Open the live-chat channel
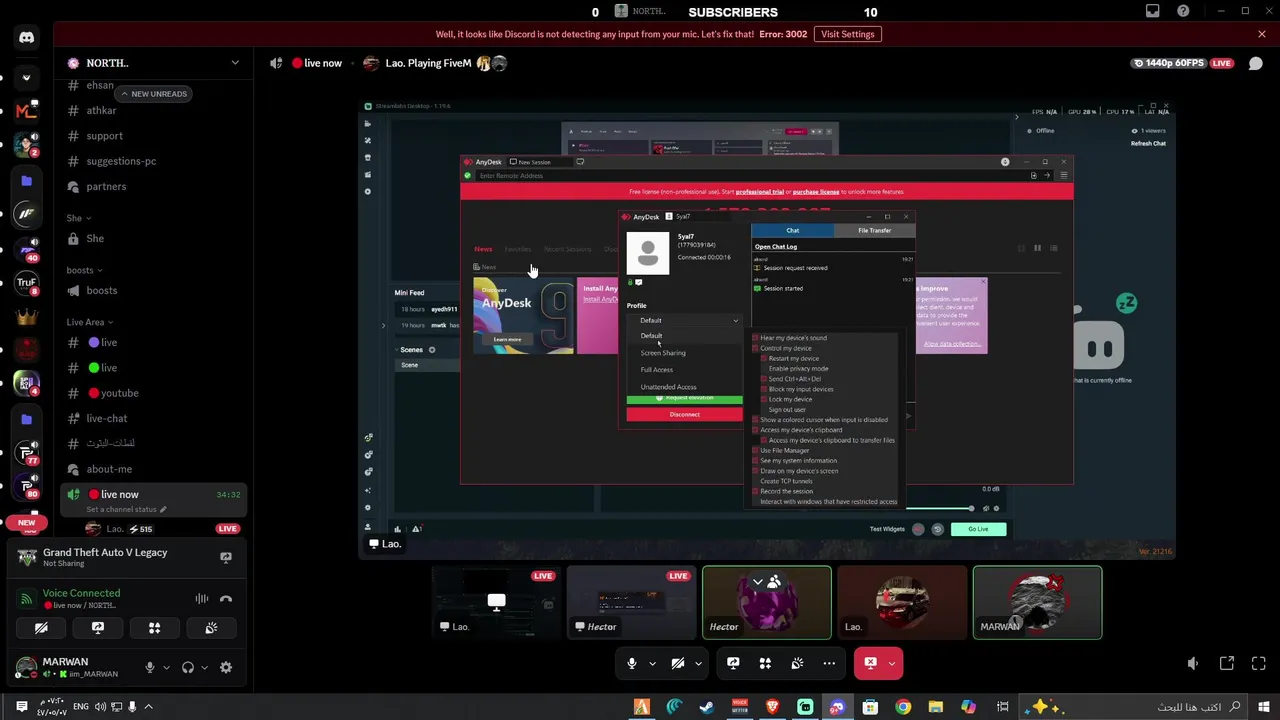 [x=148, y=419]
